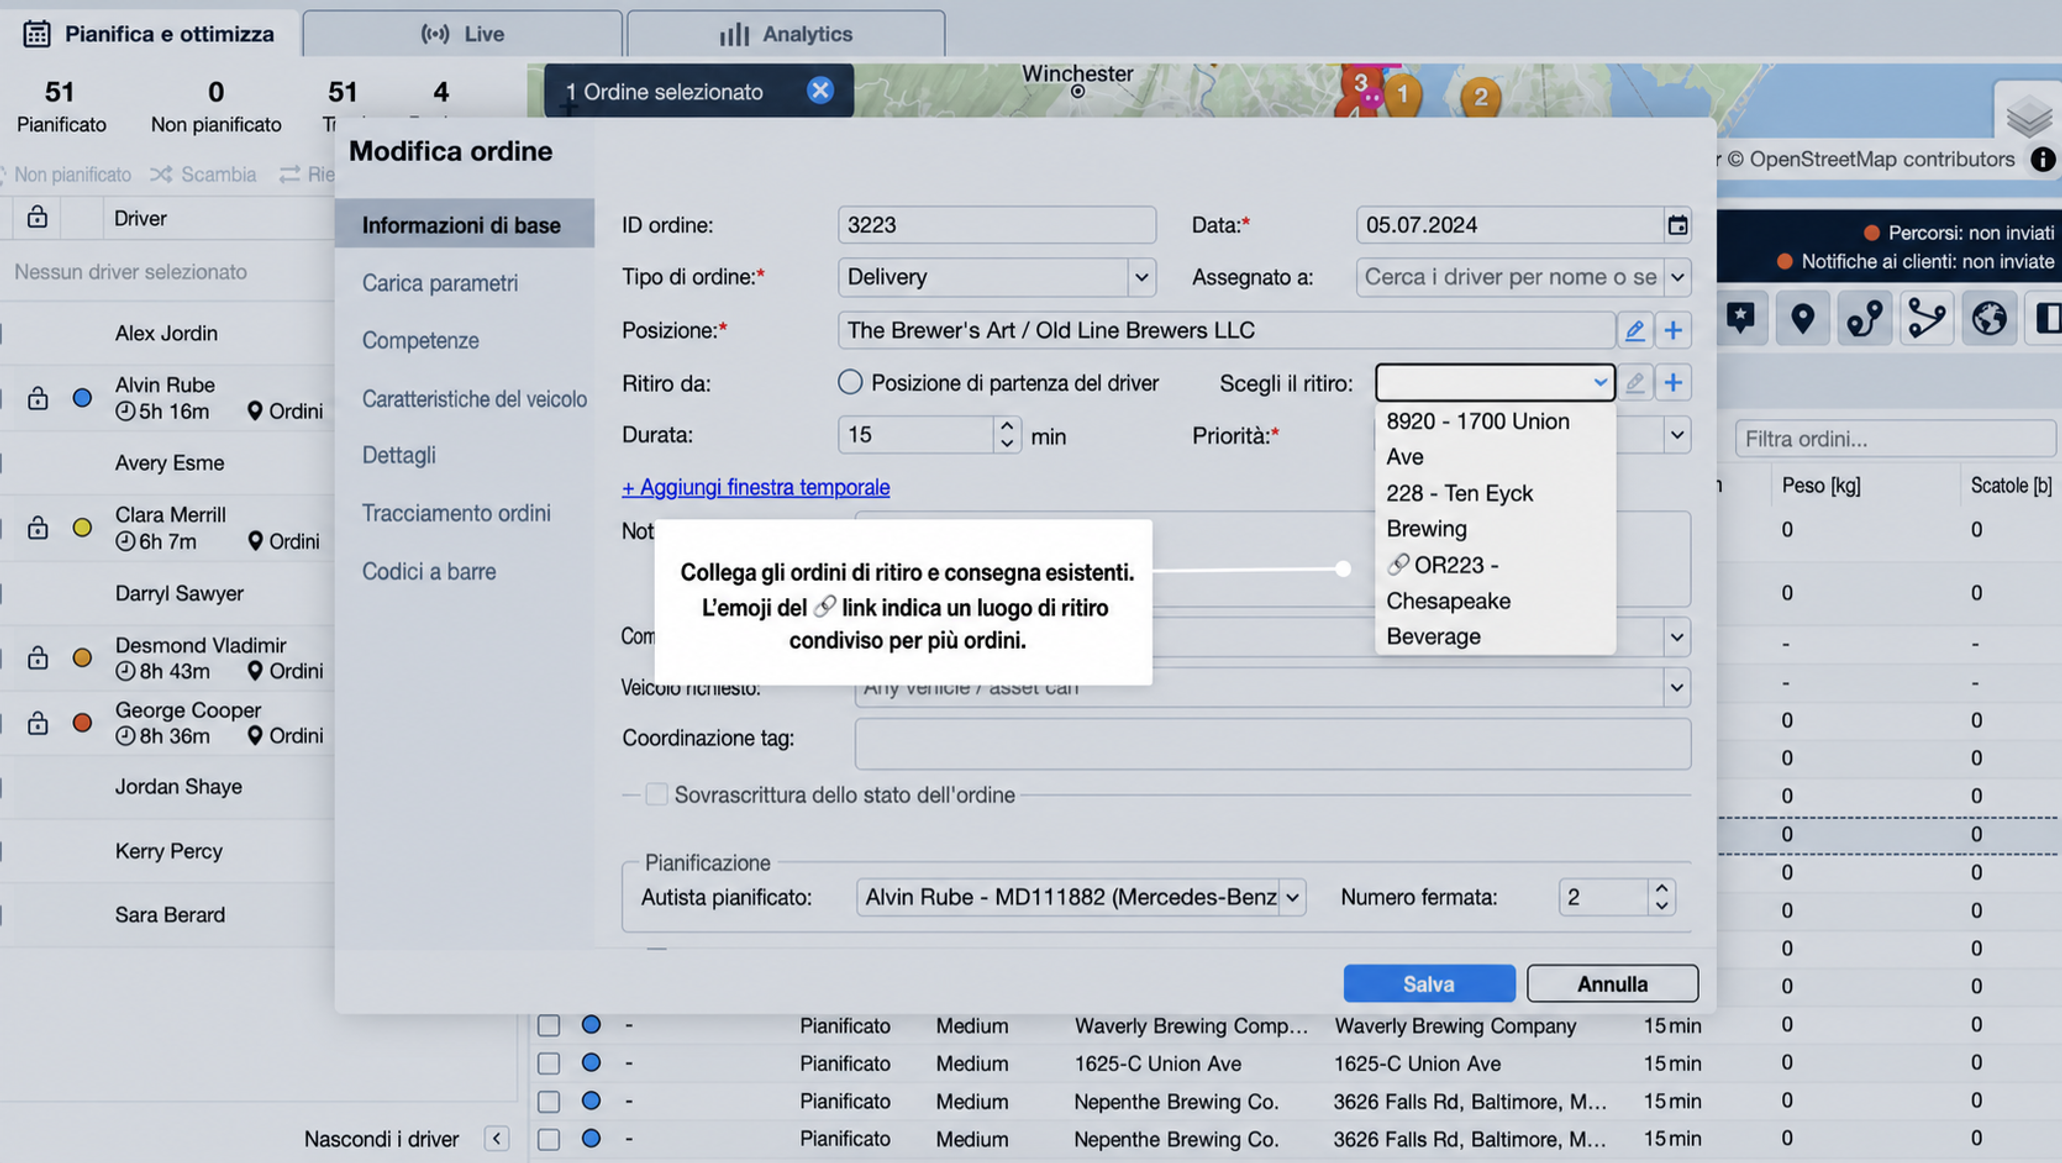
Task: Switch to the Analytics tab
Action: pos(786,34)
